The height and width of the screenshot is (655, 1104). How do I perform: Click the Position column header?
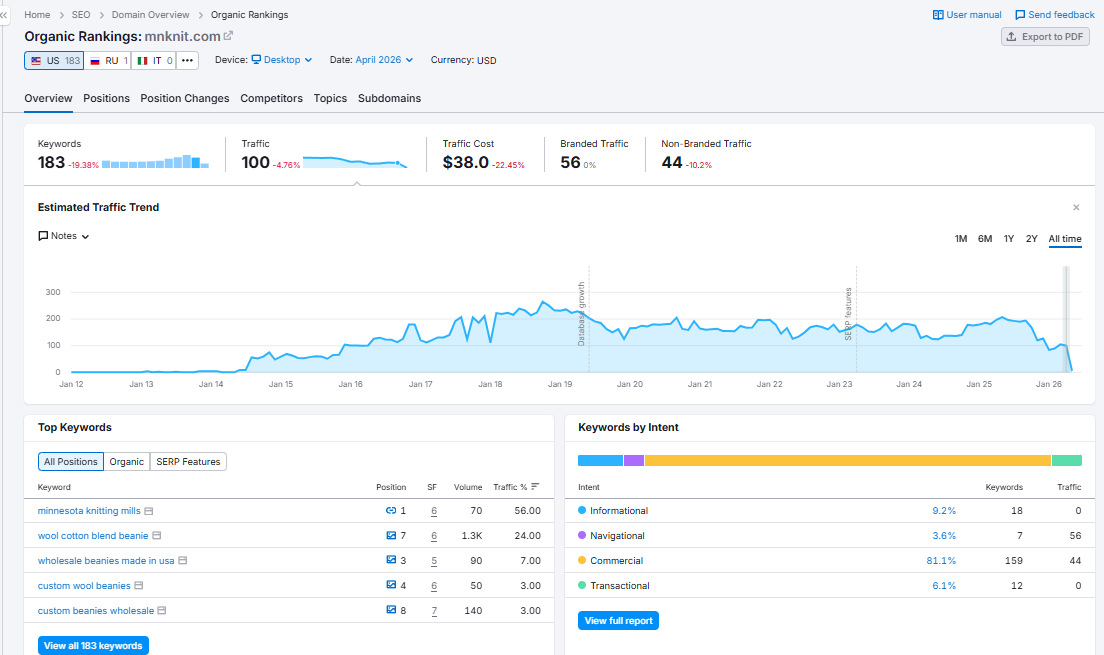391,487
